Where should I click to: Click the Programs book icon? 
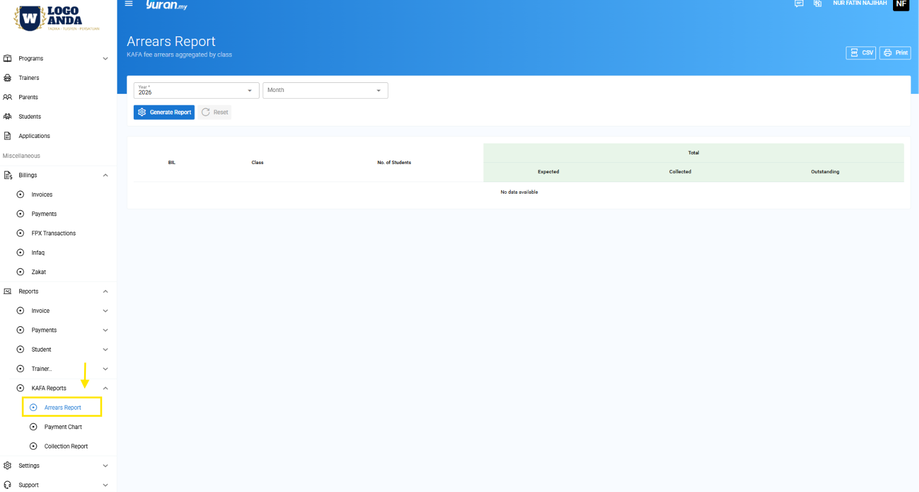(8, 59)
